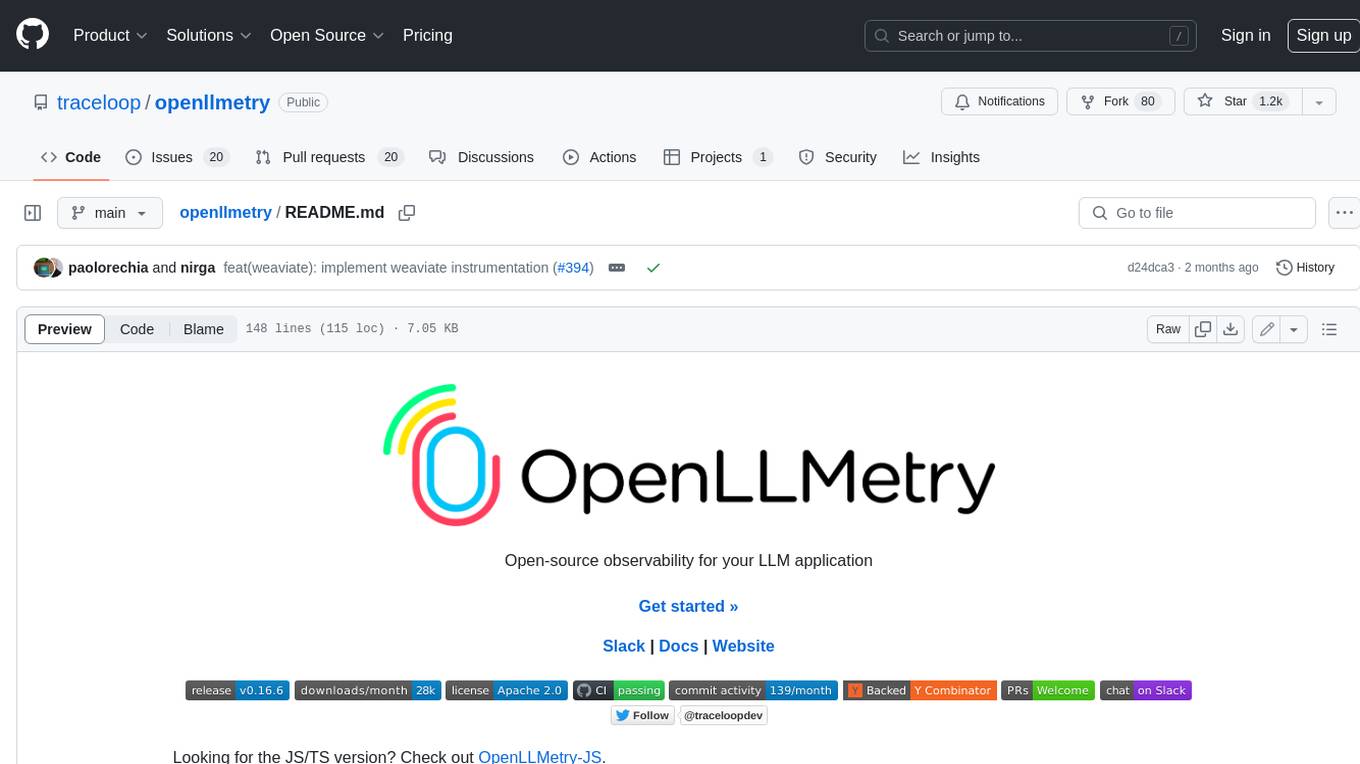
Task: Open the GitHub homepage logo
Action: coord(32,35)
